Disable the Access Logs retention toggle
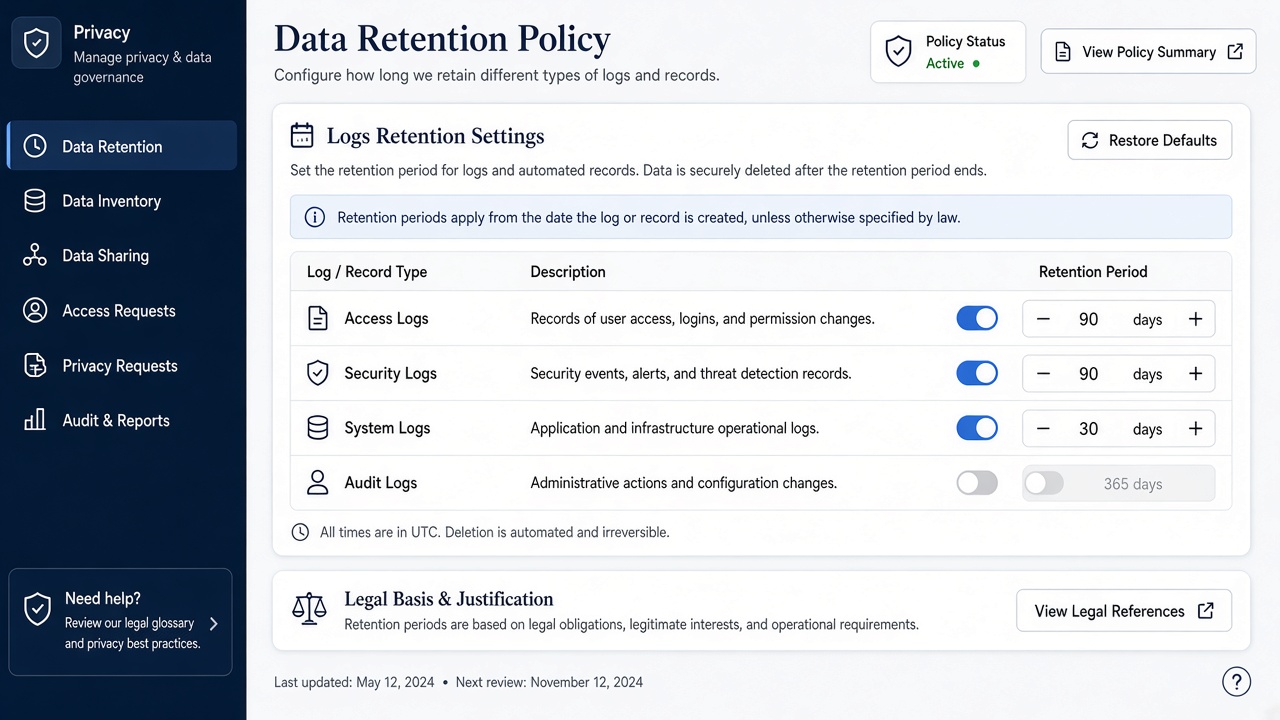This screenshot has height=720, width=1280. coord(977,319)
